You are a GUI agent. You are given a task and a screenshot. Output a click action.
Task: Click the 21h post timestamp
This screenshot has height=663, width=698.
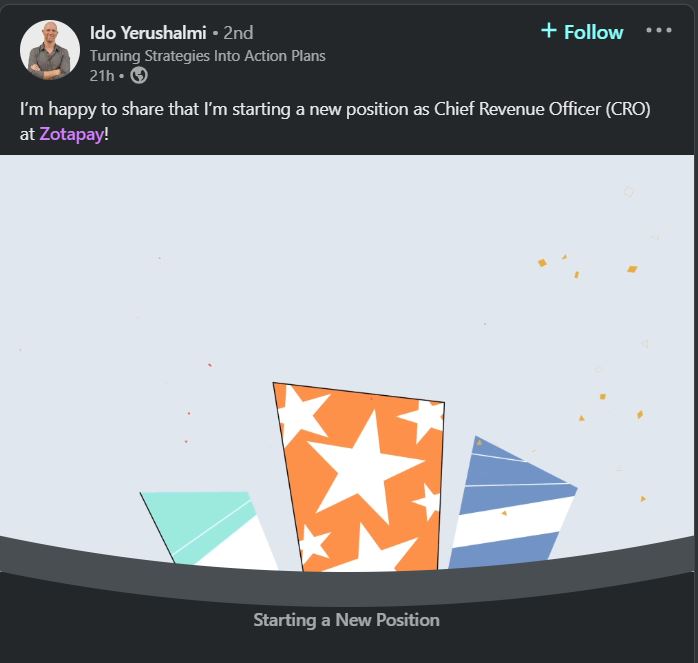[x=102, y=76]
